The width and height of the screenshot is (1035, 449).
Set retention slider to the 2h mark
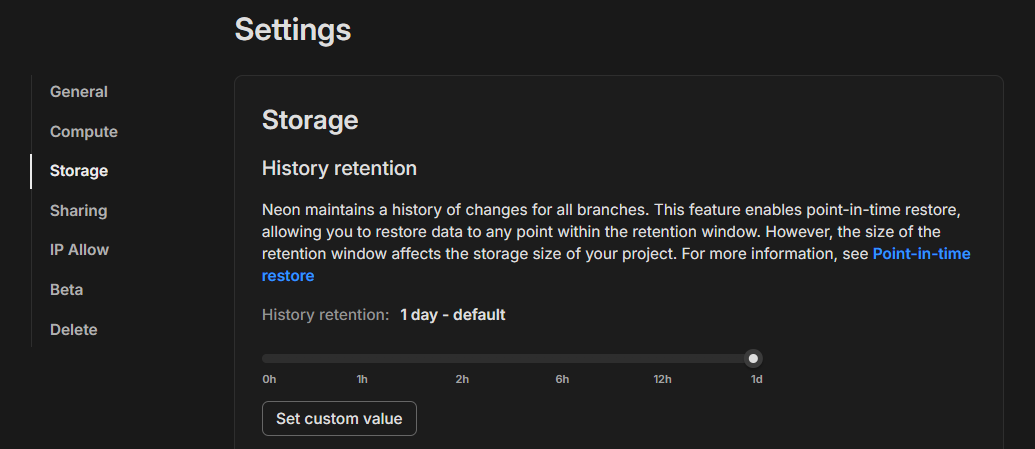[x=462, y=358]
